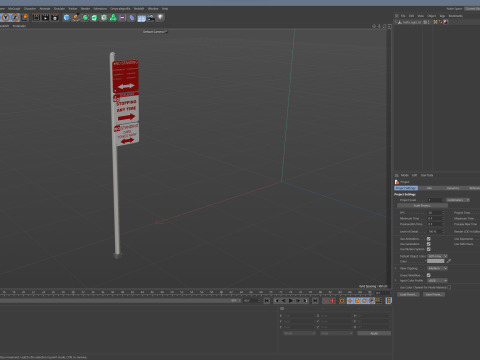Click the FPS input field
The image size is (480, 360).
436,213
